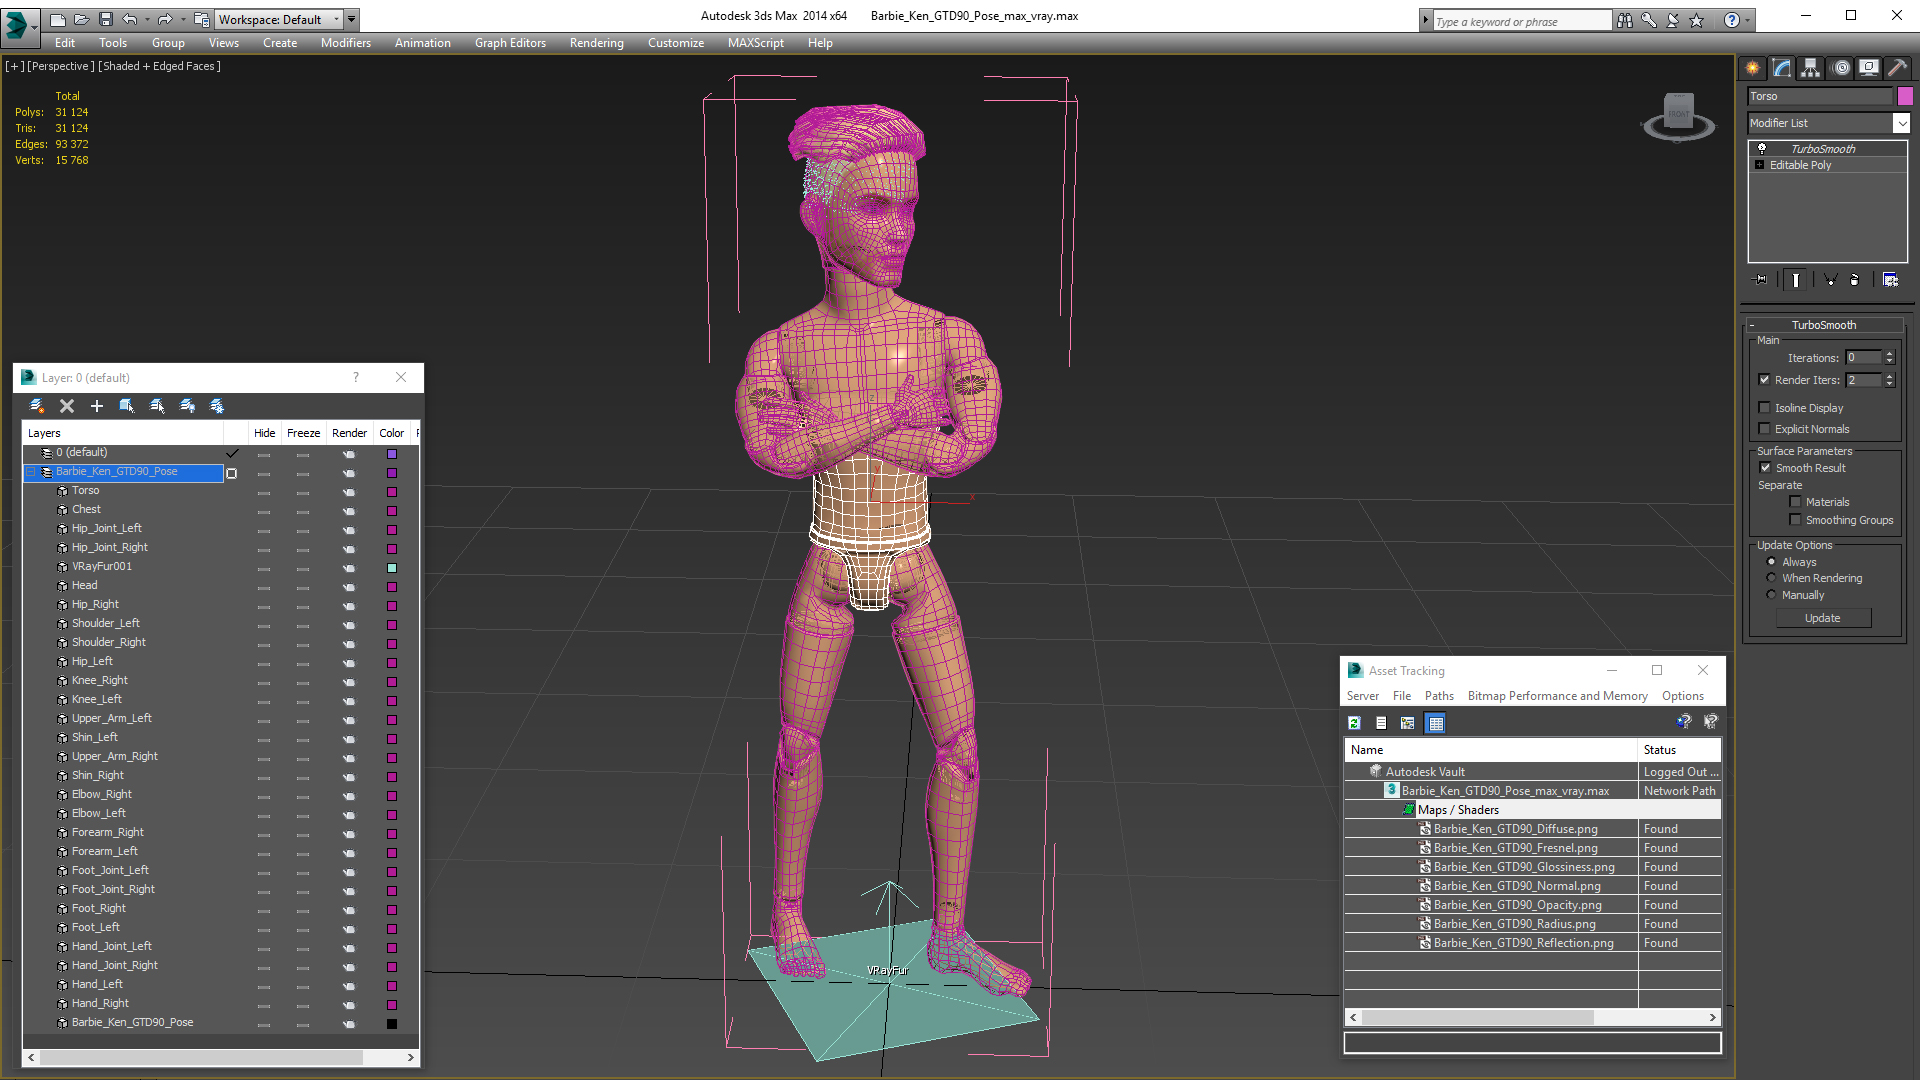1920x1080 pixels.
Task: Enable the Isoline Display checkbox
Action: (1765, 408)
